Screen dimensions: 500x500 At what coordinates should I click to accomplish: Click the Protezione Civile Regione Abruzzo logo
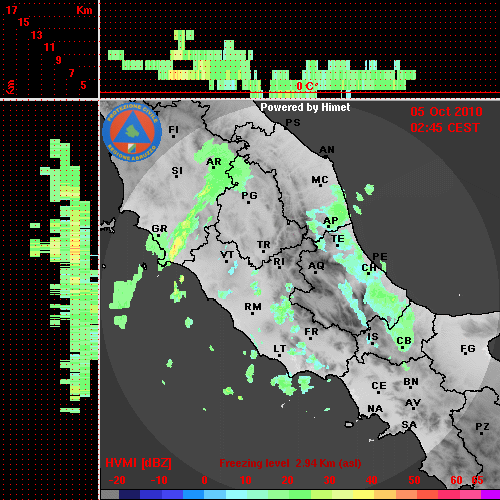tap(132, 132)
